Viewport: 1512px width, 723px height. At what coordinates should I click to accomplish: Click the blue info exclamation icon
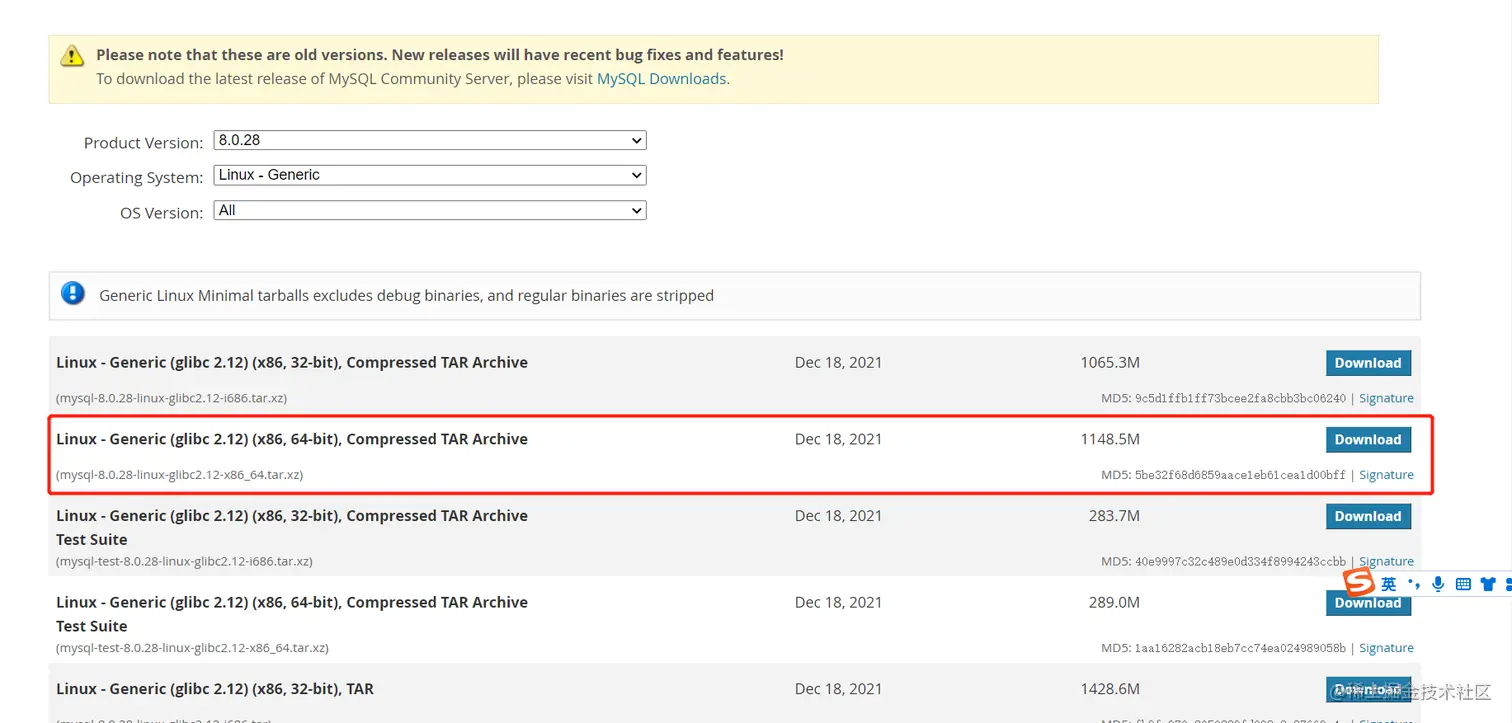pos(73,293)
